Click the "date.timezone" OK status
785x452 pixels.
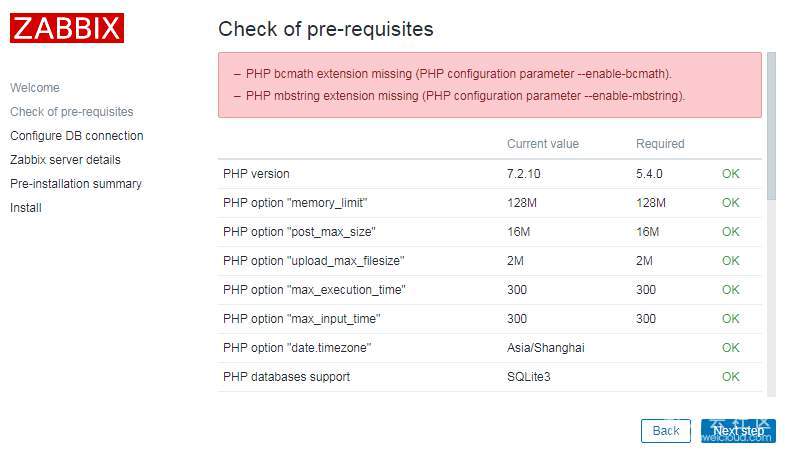[x=731, y=348]
